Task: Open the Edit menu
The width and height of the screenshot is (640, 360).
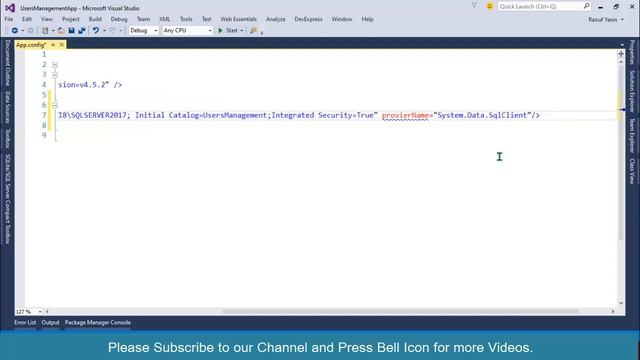Action: [x=27, y=19]
